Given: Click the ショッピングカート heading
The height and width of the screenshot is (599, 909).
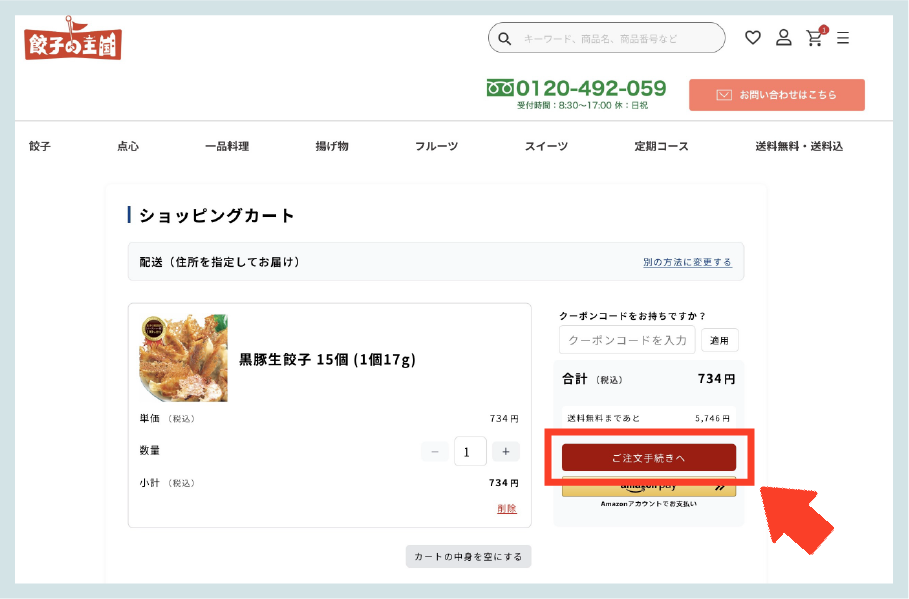Looking at the screenshot, I should point(217,215).
